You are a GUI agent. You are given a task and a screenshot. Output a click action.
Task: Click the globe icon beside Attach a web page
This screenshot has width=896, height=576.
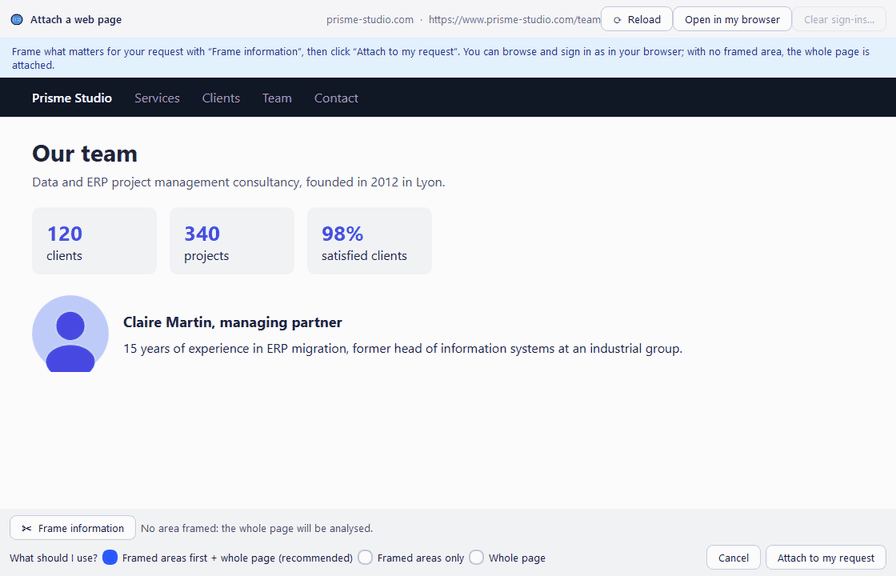[x=17, y=19]
